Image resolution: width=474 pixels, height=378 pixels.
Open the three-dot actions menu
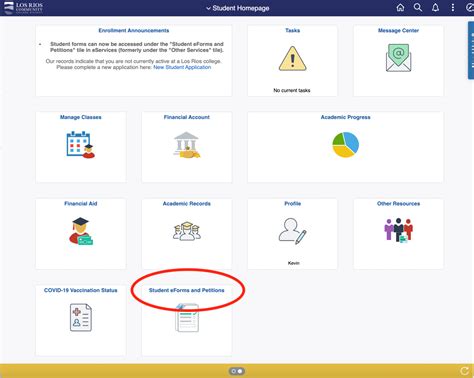click(x=453, y=8)
